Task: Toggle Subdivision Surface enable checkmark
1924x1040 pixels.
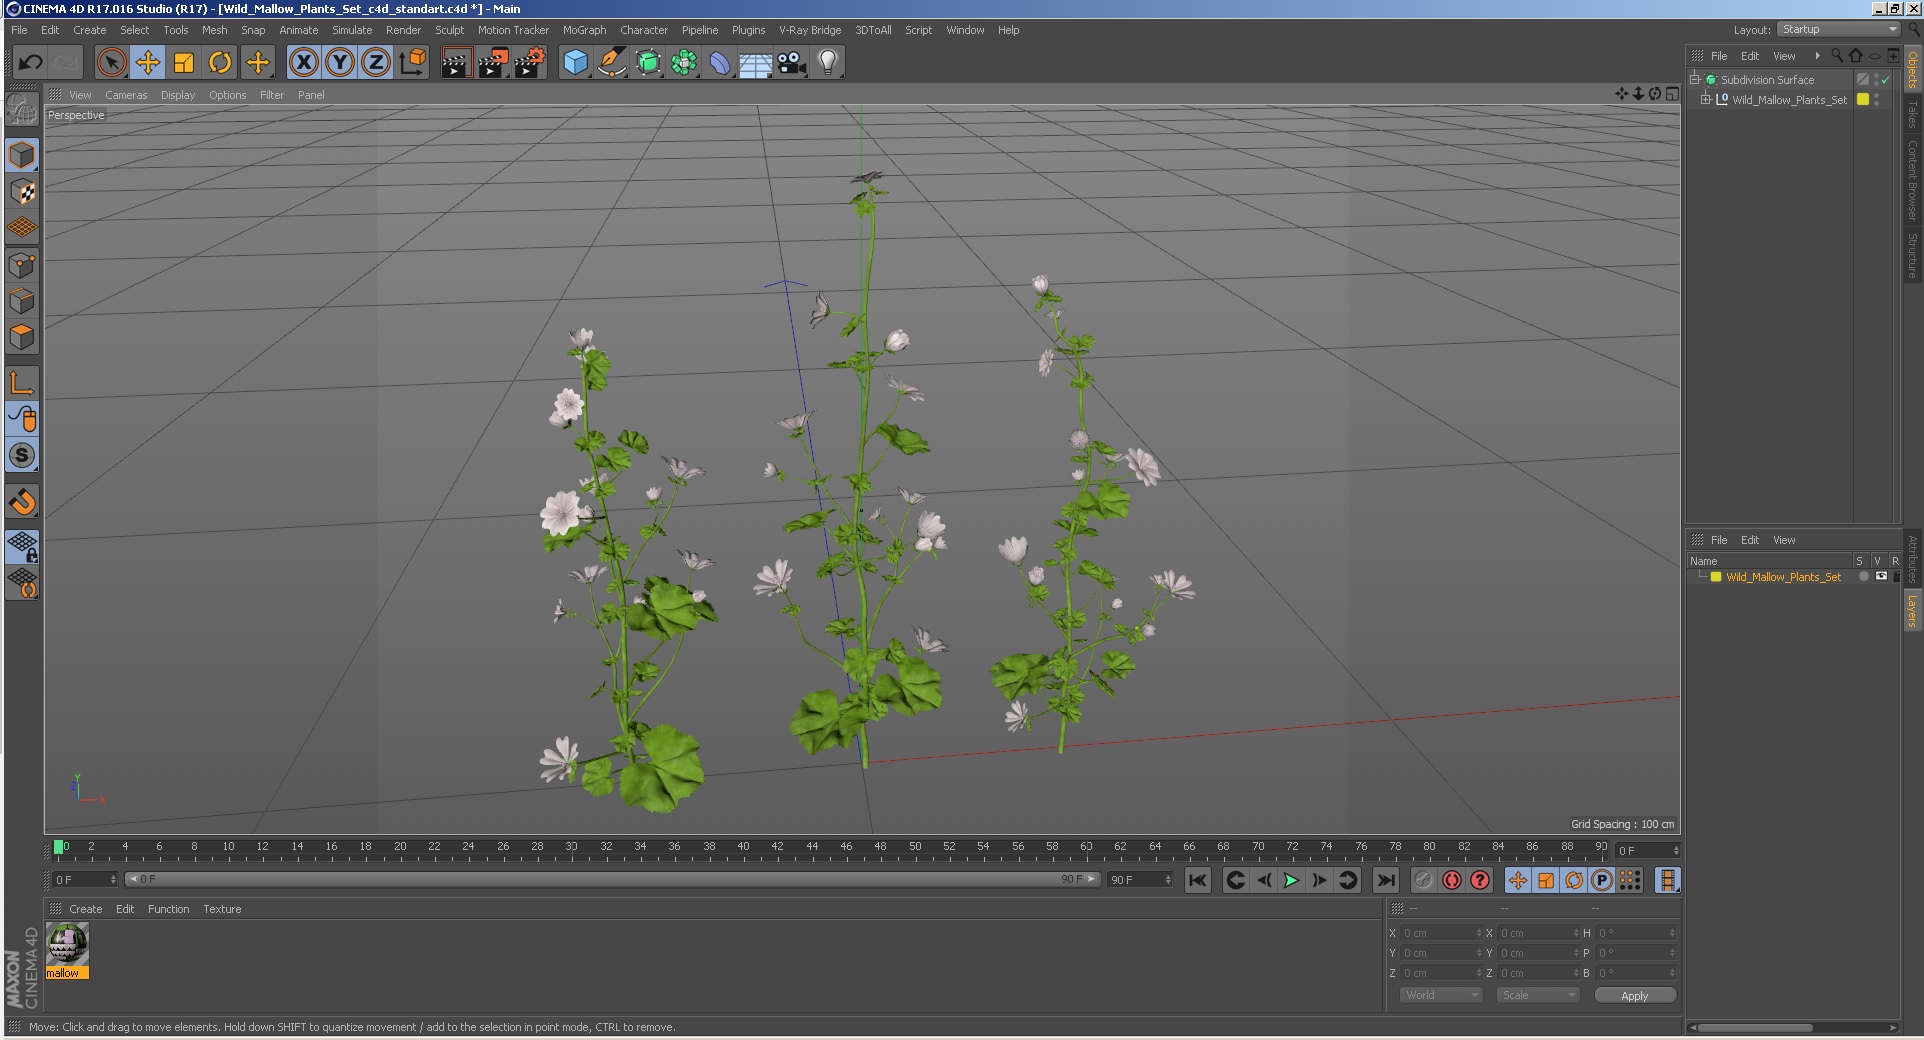Action: [1886, 79]
